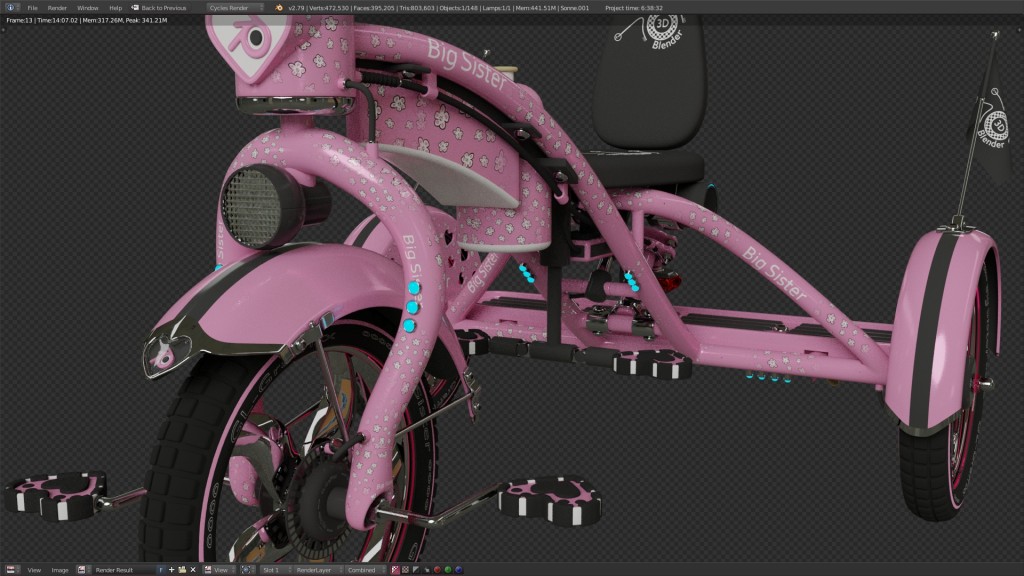The width and height of the screenshot is (1024, 576).
Task: Click the blue channel circle icon
Action: (458, 569)
